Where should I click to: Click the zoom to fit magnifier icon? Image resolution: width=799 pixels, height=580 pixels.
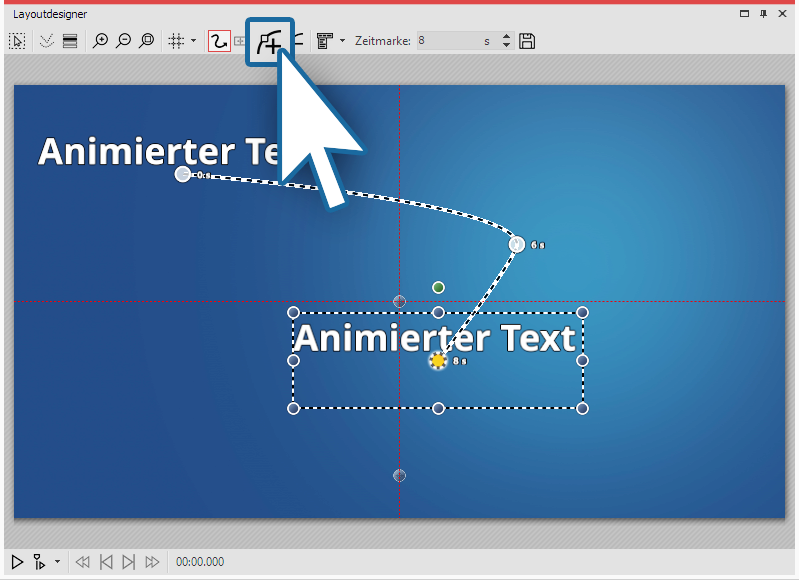click(147, 41)
